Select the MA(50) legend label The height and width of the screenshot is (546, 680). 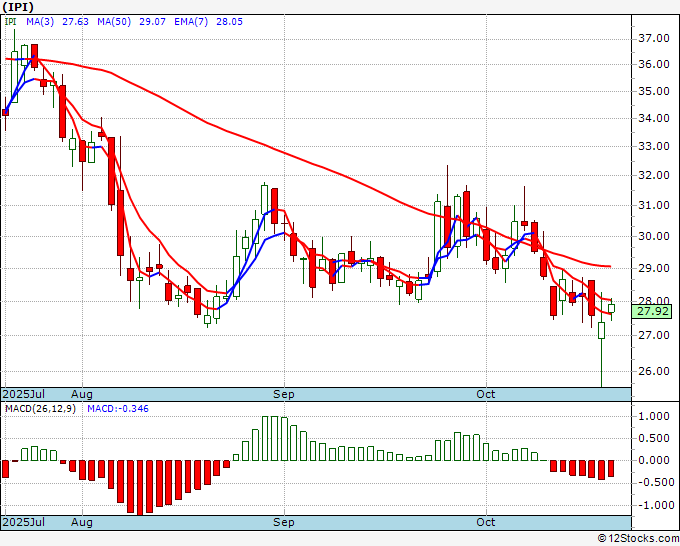[114, 22]
